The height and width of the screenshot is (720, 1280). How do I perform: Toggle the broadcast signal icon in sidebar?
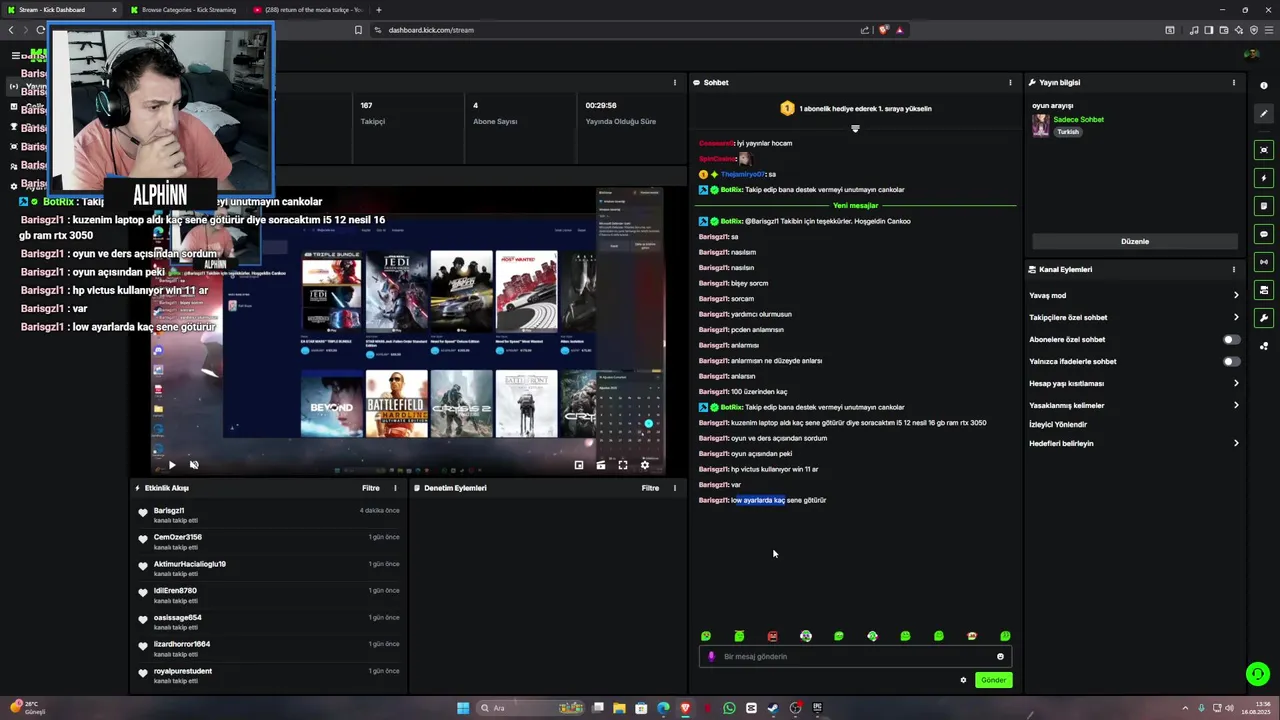1264,262
